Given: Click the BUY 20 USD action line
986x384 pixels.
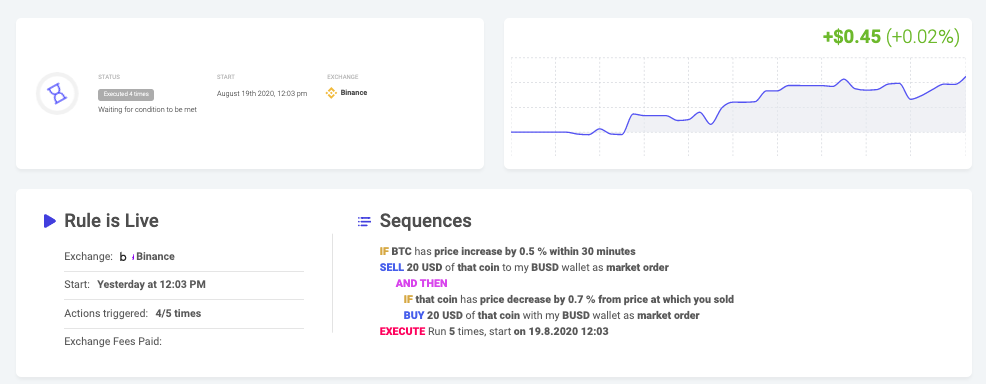Looking at the screenshot, I should click(551, 315).
